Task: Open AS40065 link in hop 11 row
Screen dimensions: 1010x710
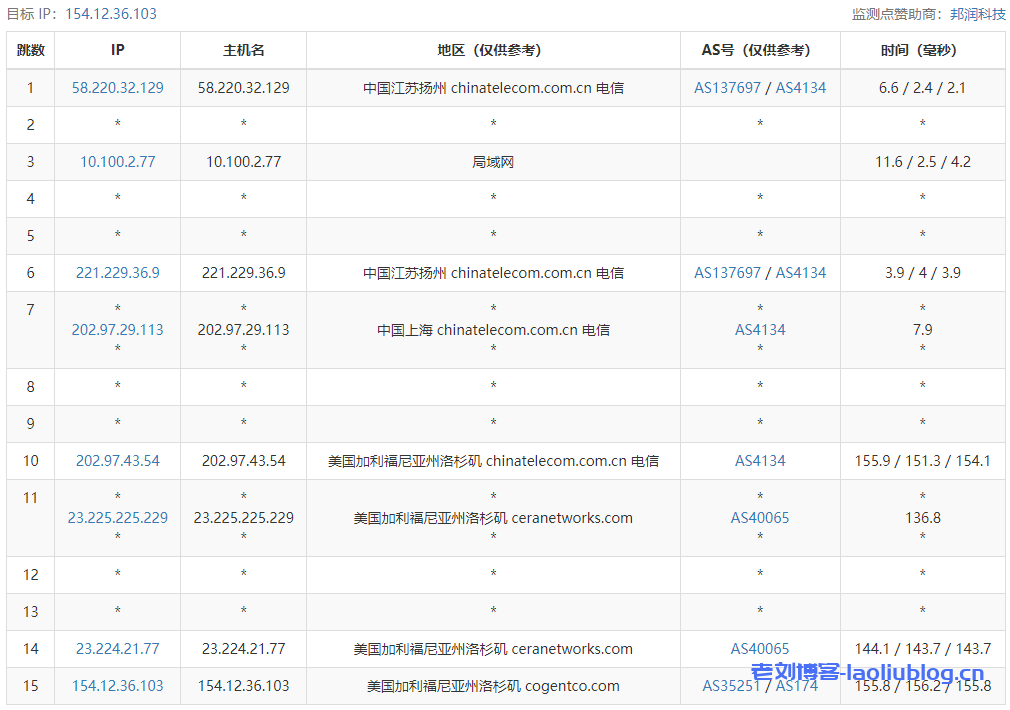Action: (760, 518)
